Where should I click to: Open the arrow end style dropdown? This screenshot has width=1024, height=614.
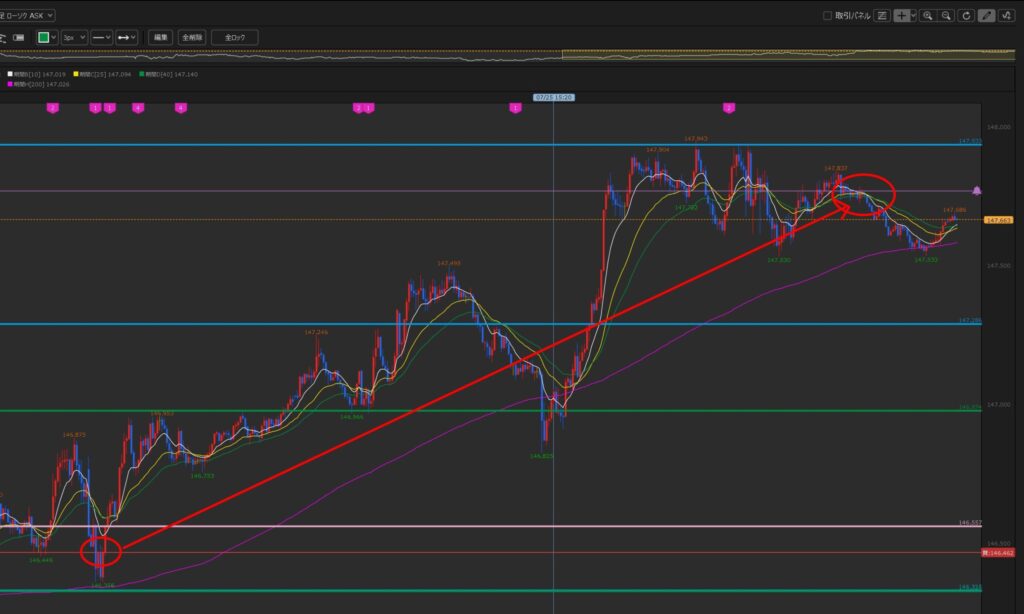[127, 37]
